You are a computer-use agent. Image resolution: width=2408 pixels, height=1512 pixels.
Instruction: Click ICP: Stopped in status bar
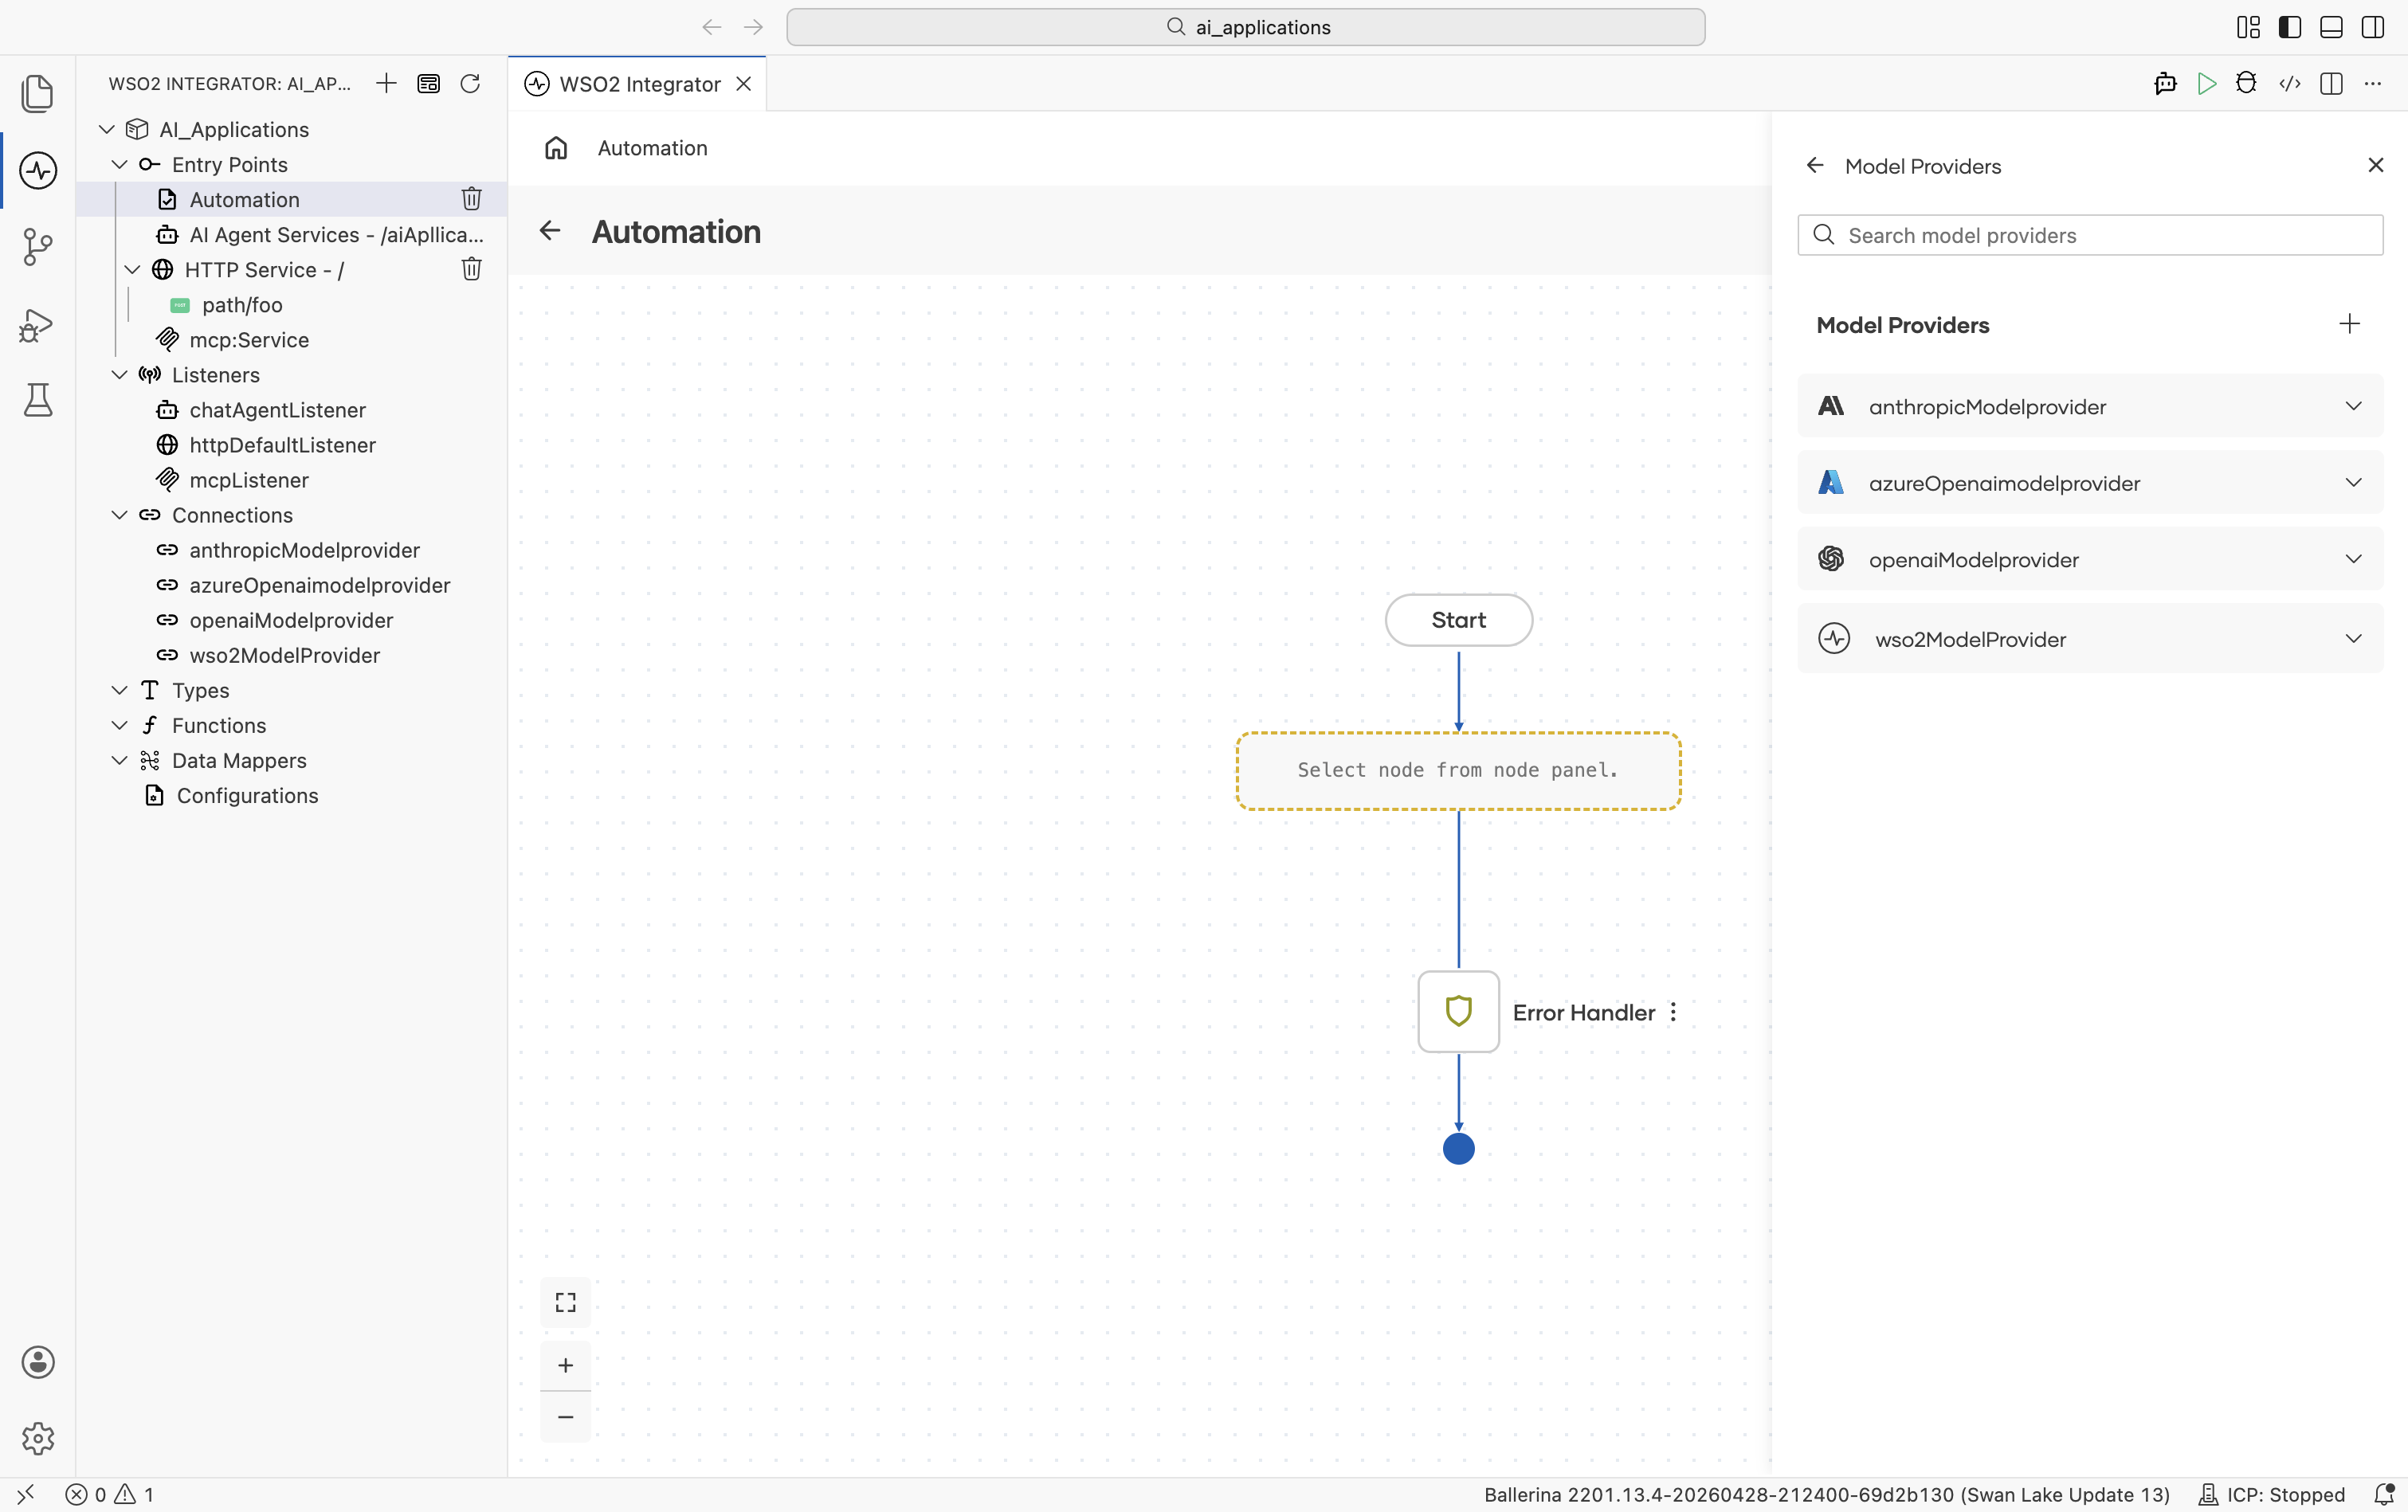pos(2271,1494)
